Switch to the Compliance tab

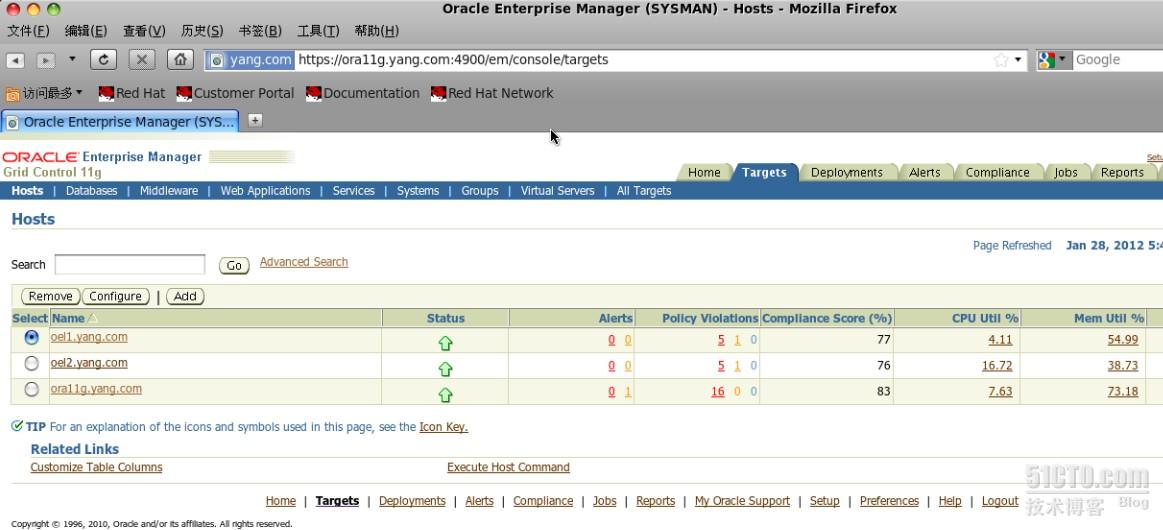point(998,173)
